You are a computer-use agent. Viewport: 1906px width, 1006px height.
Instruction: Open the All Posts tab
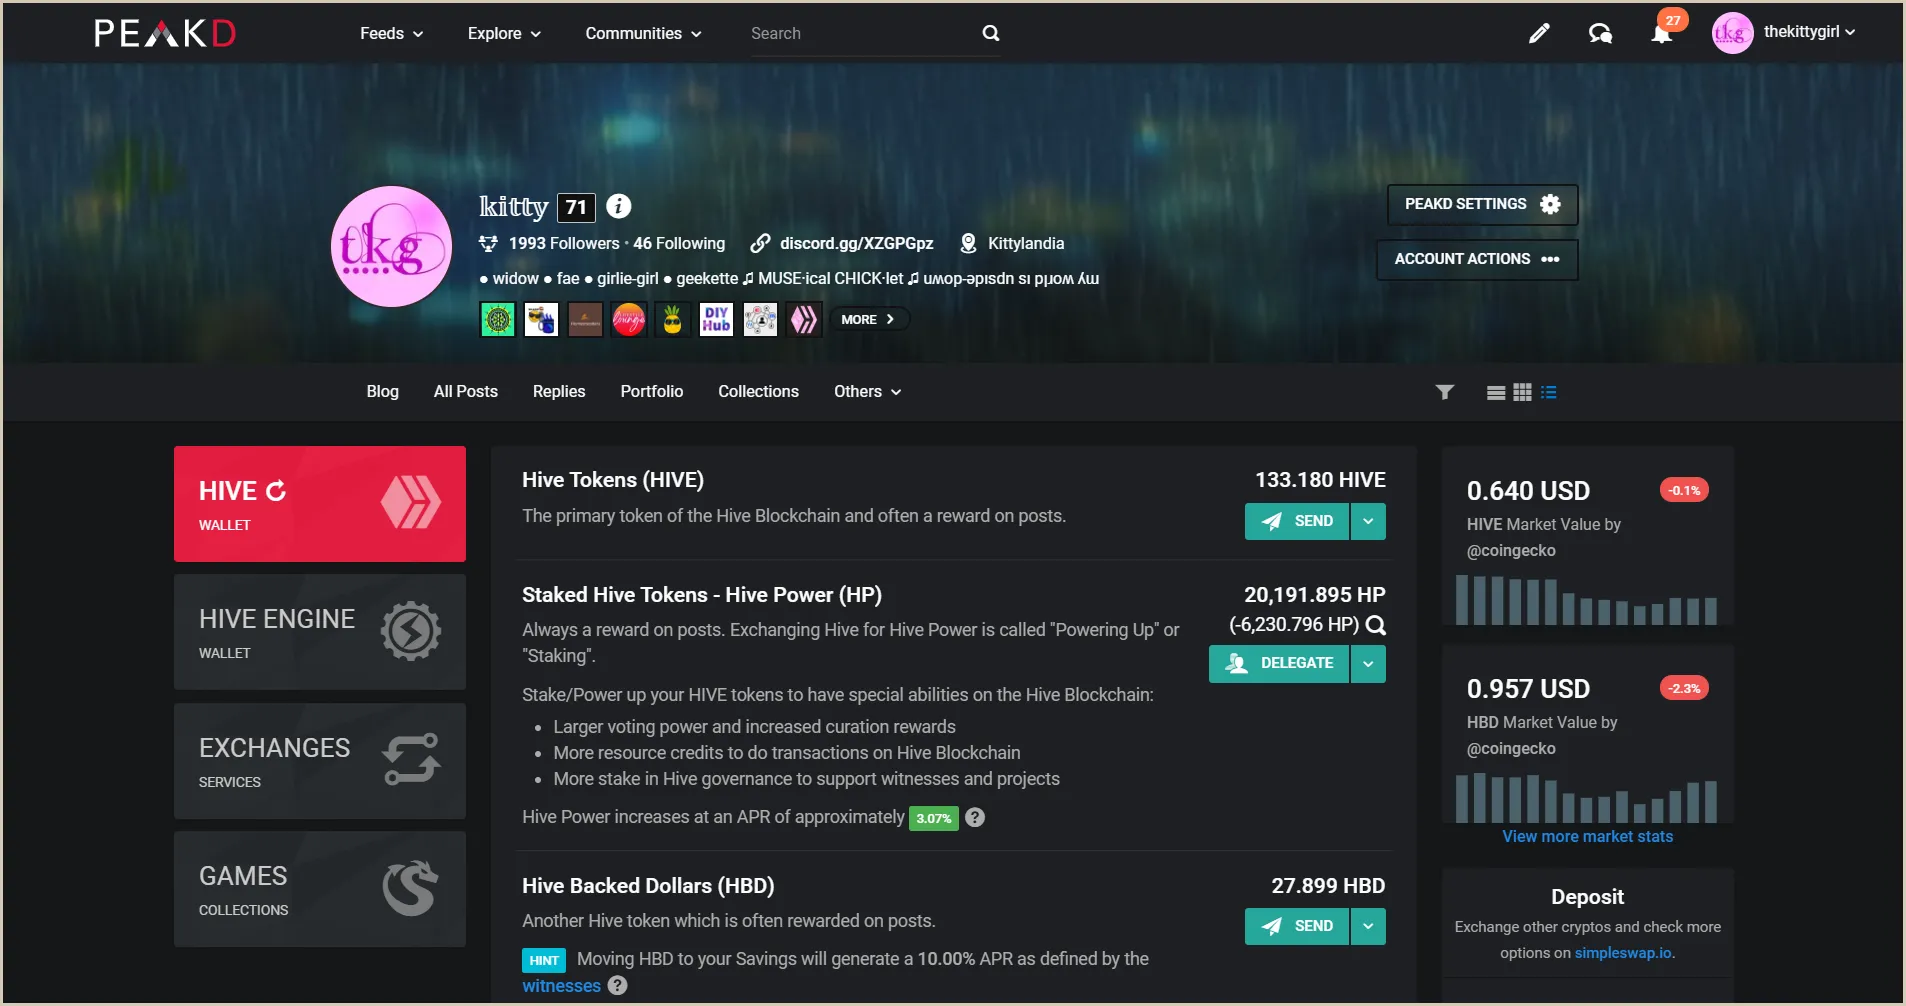coord(465,392)
